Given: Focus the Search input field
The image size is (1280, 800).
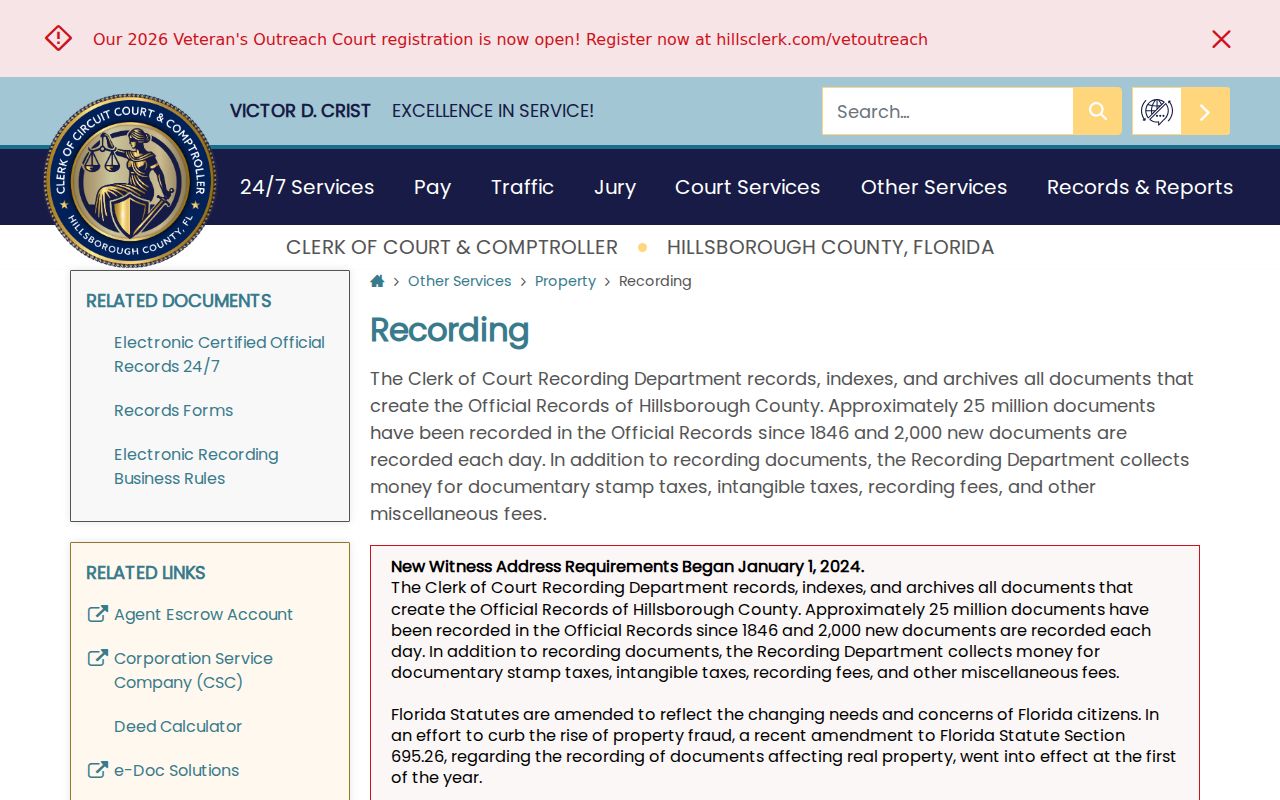Looking at the screenshot, I should (947, 111).
